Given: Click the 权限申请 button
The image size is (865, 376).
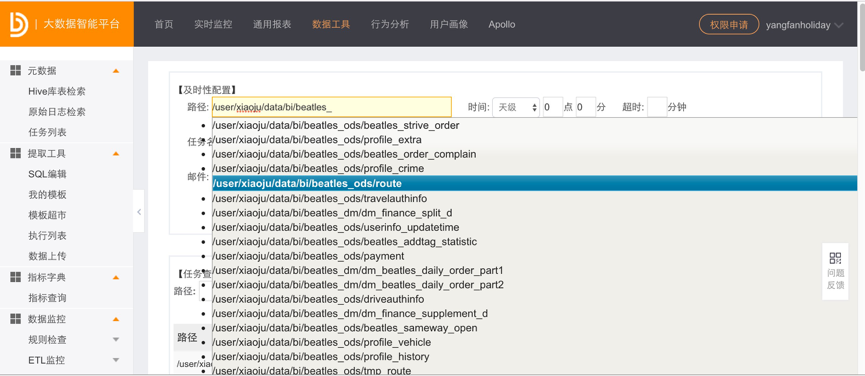Looking at the screenshot, I should pos(729,24).
